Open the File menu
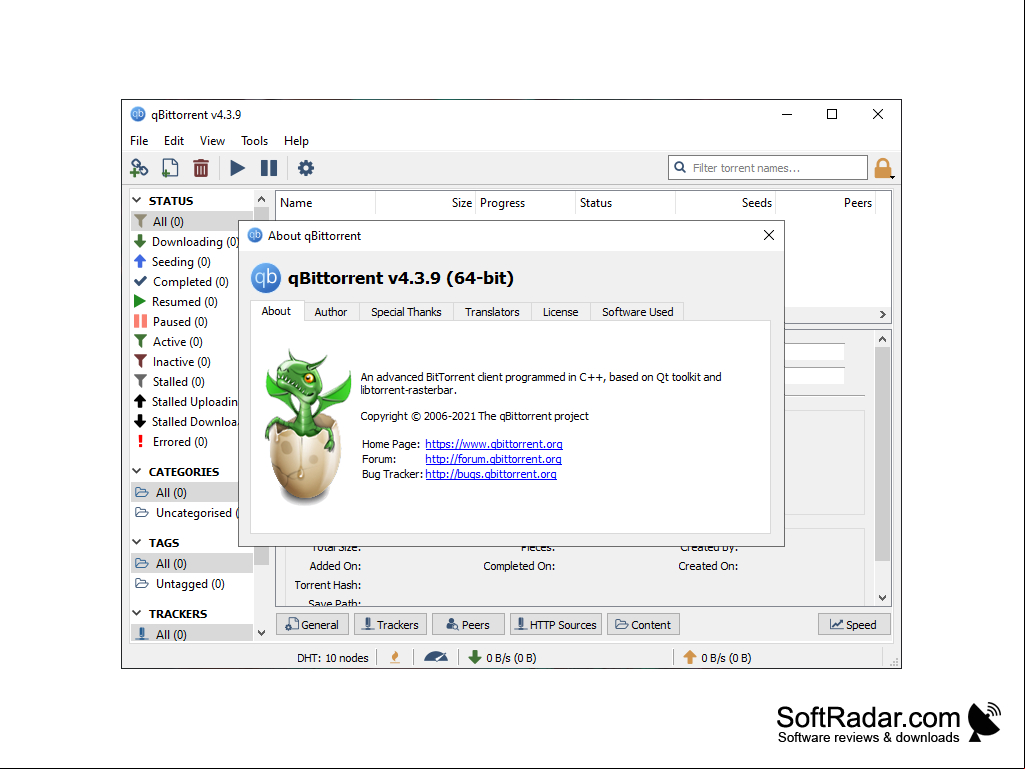 139,141
